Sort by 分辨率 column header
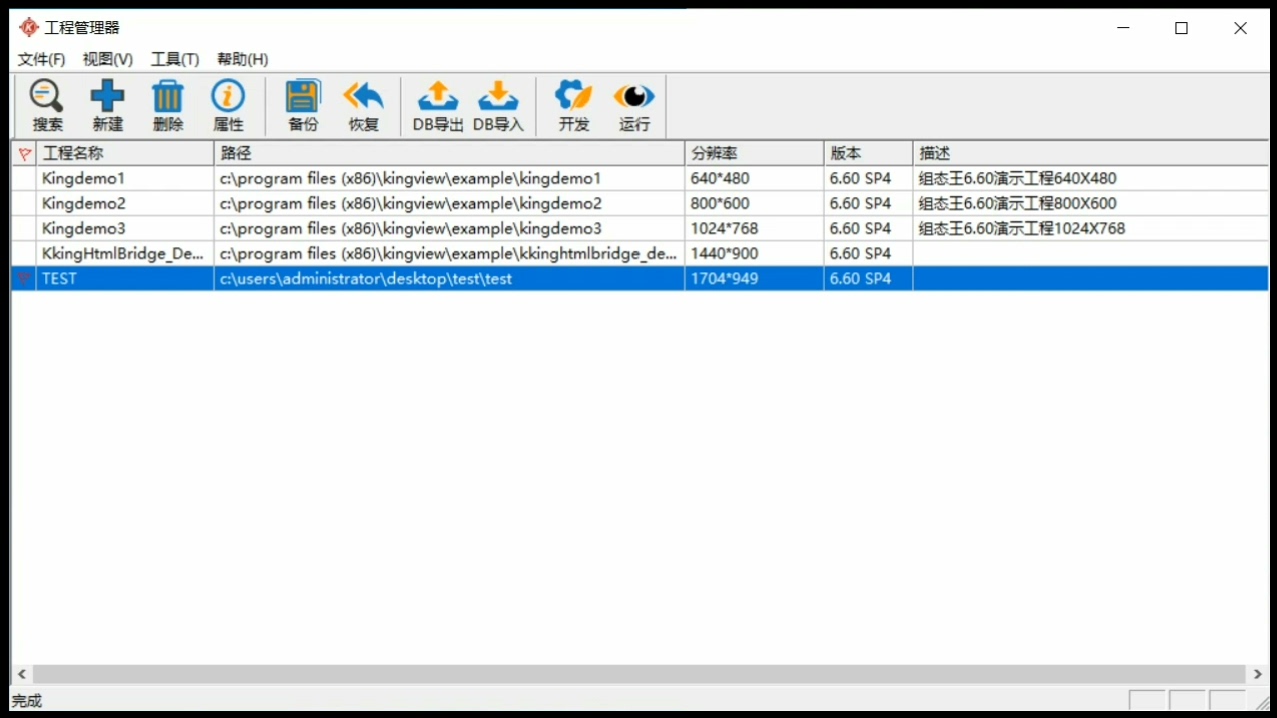The height and width of the screenshot is (718, 1277). tap(754, 153)
